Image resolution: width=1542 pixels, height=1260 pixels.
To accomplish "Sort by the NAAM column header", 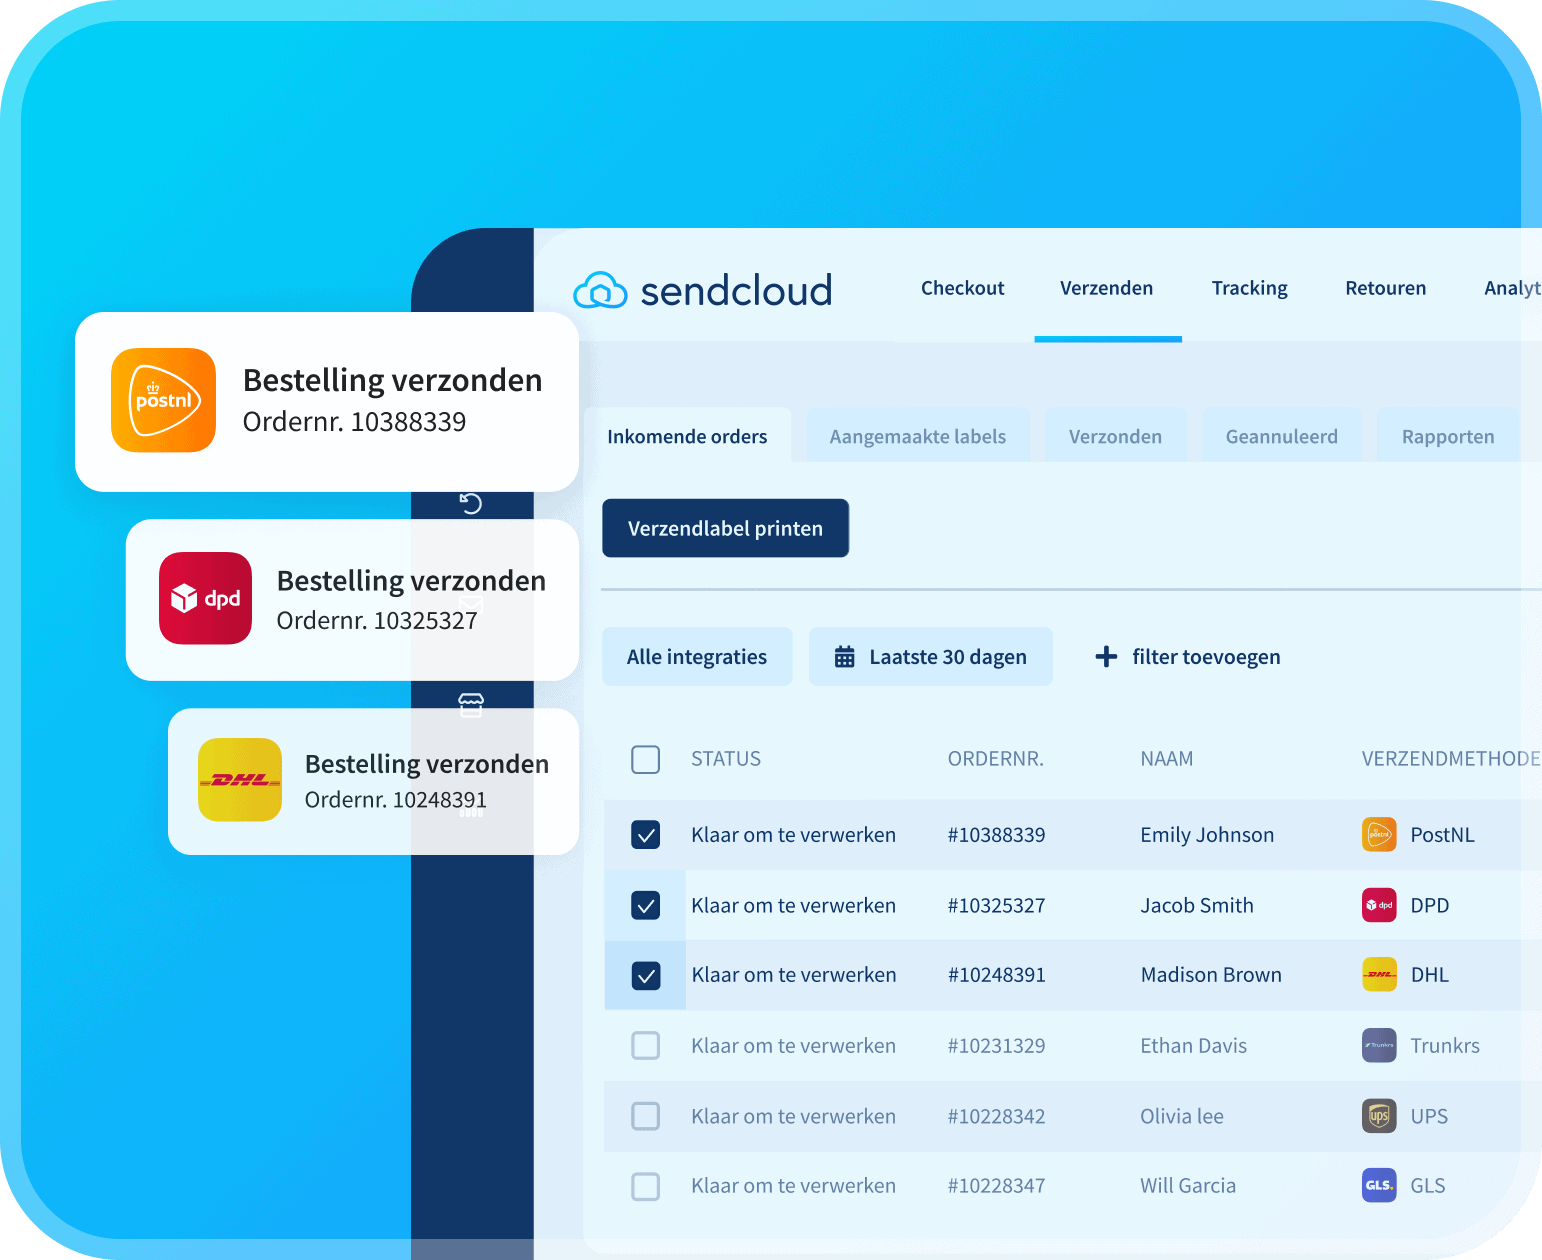I will tap(1167, 759).
